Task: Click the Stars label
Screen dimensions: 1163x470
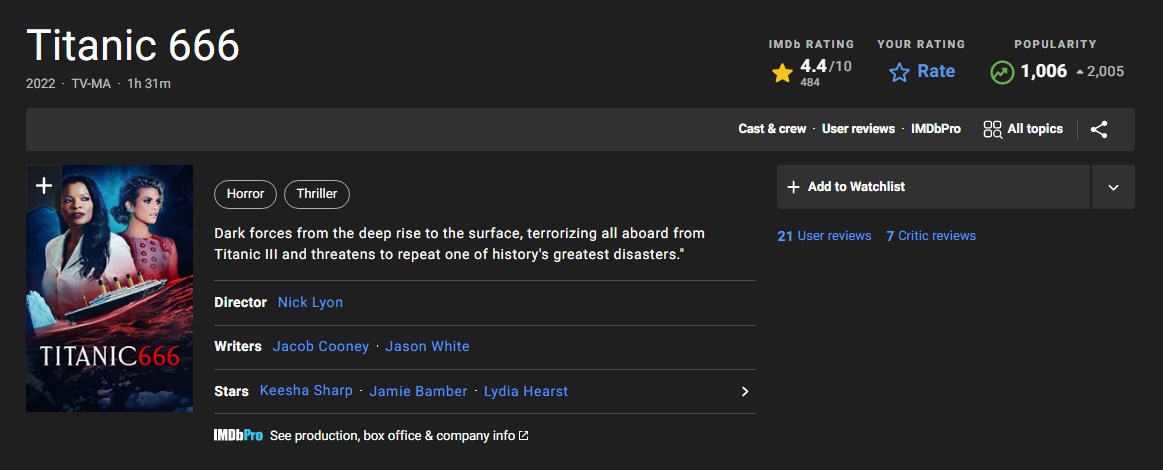Action: pyautogui.click(x=231, y=391)
